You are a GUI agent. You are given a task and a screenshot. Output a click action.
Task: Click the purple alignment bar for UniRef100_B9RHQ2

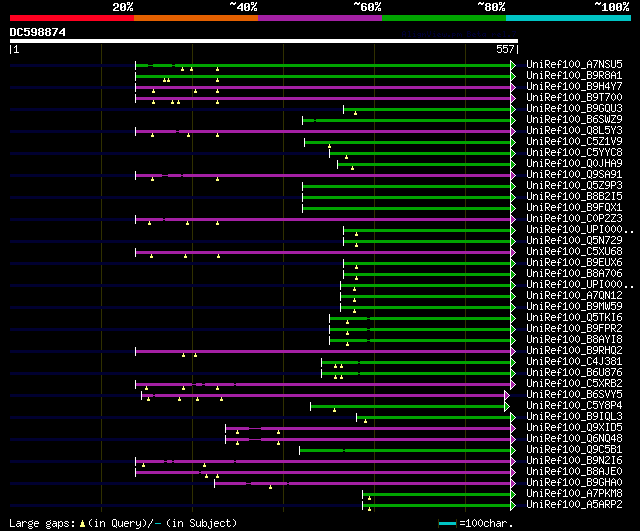pyautogui.click(x=323, y=351)
